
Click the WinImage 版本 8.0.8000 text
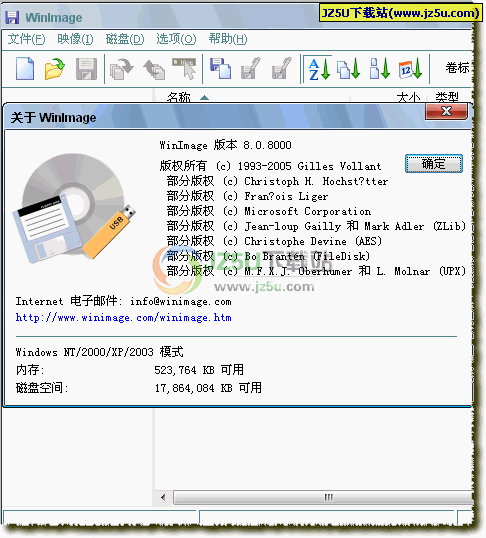(225, 145)
